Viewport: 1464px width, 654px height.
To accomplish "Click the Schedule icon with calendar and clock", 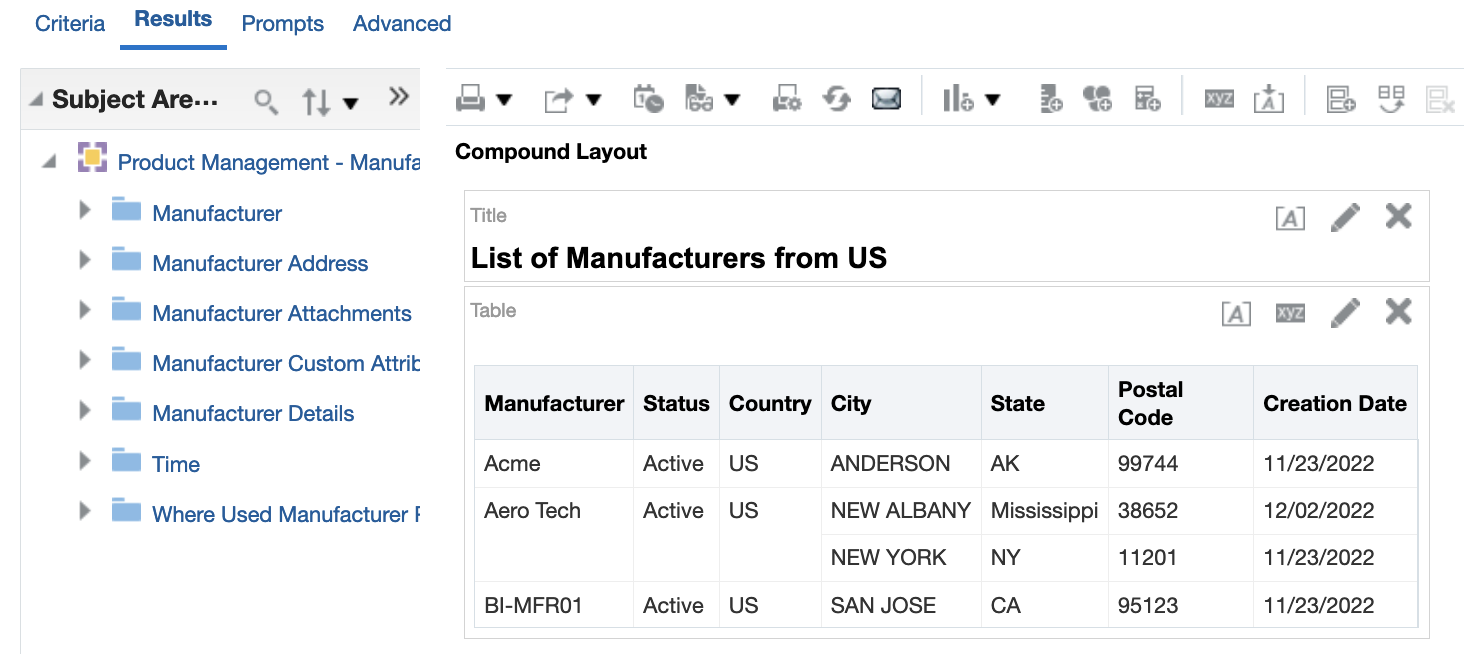I will pos(648,98).
